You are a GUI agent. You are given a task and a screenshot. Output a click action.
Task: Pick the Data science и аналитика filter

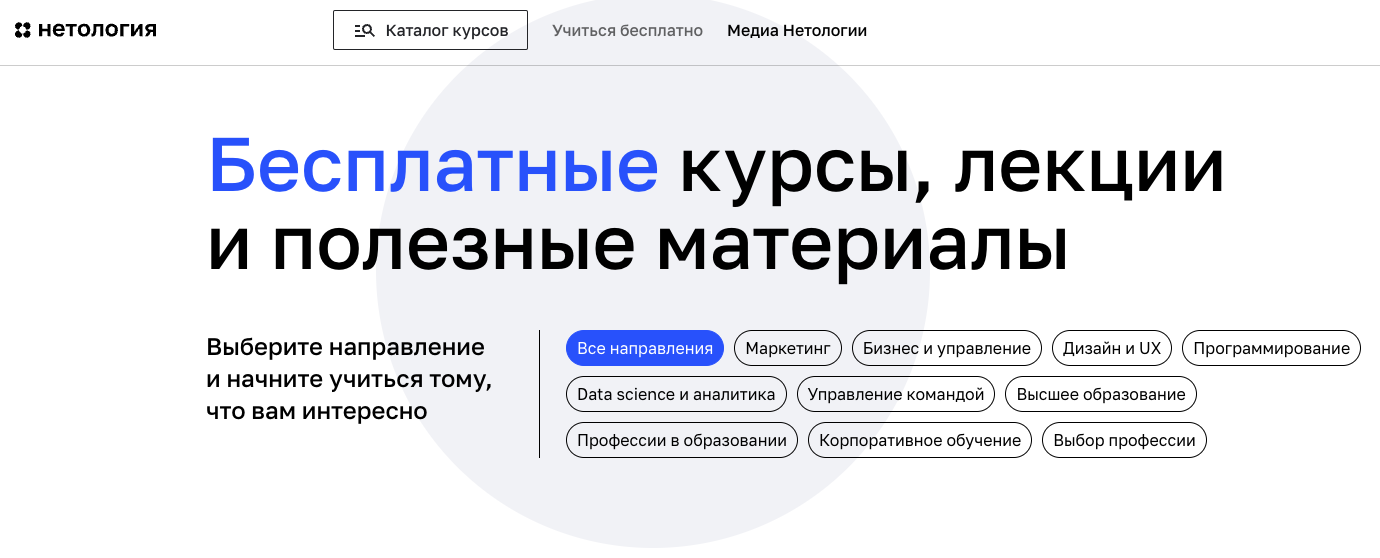676,394
